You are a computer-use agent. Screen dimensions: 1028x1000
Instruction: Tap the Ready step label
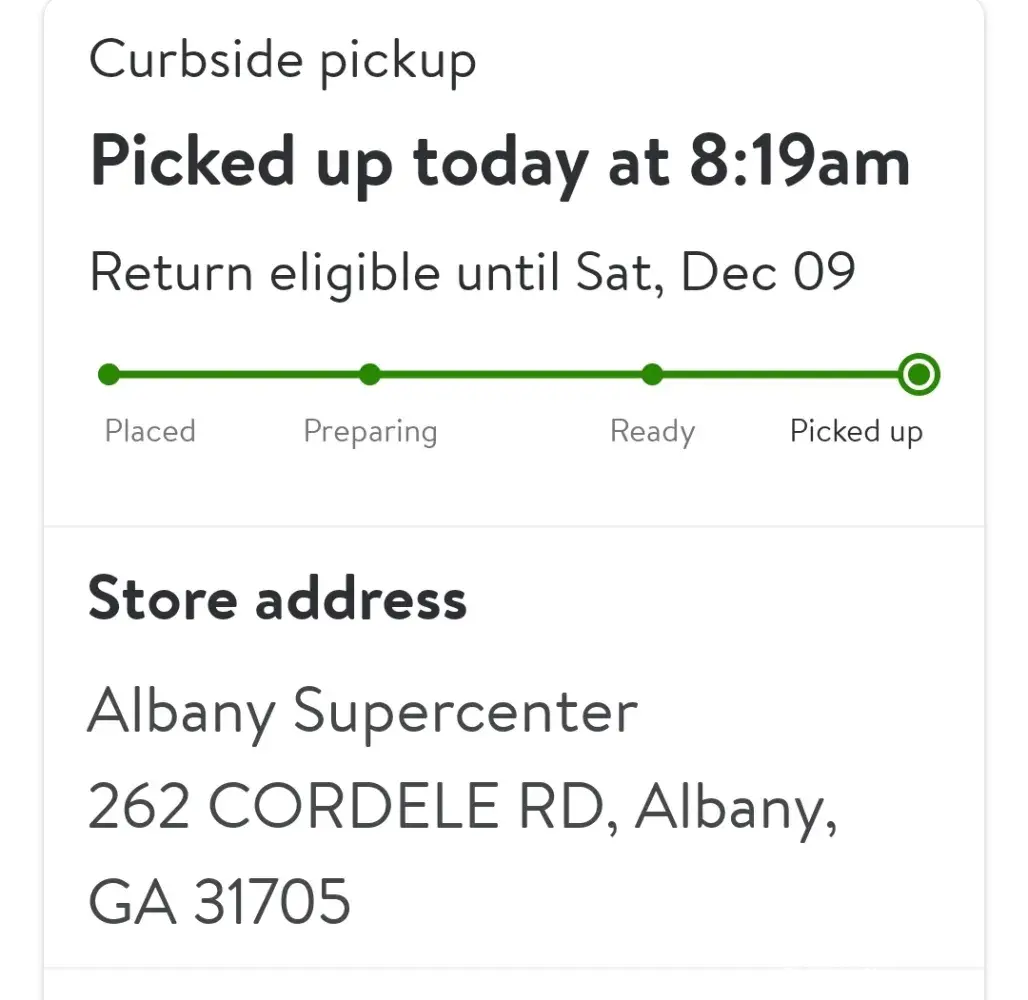click(652, 432)
